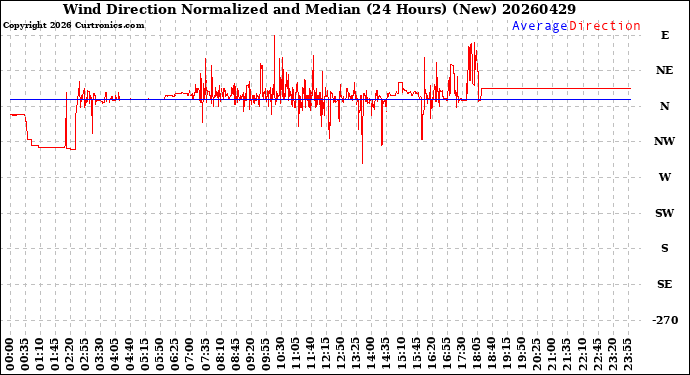The image size is (690, 375).
Task: Select the NW axis label
Action: pos(664,141)
